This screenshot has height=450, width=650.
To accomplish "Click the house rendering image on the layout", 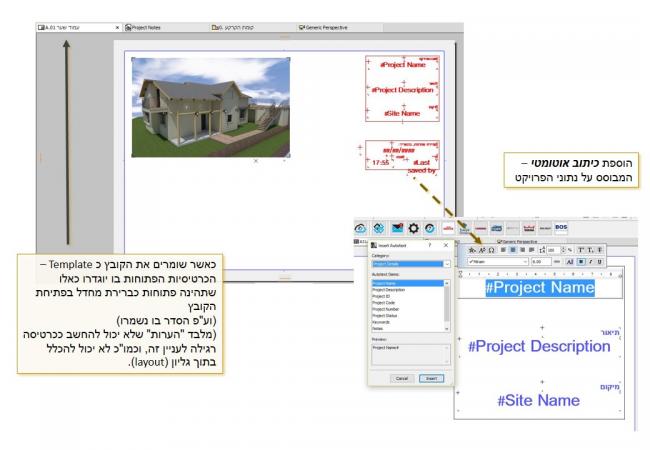I will 210,105.
